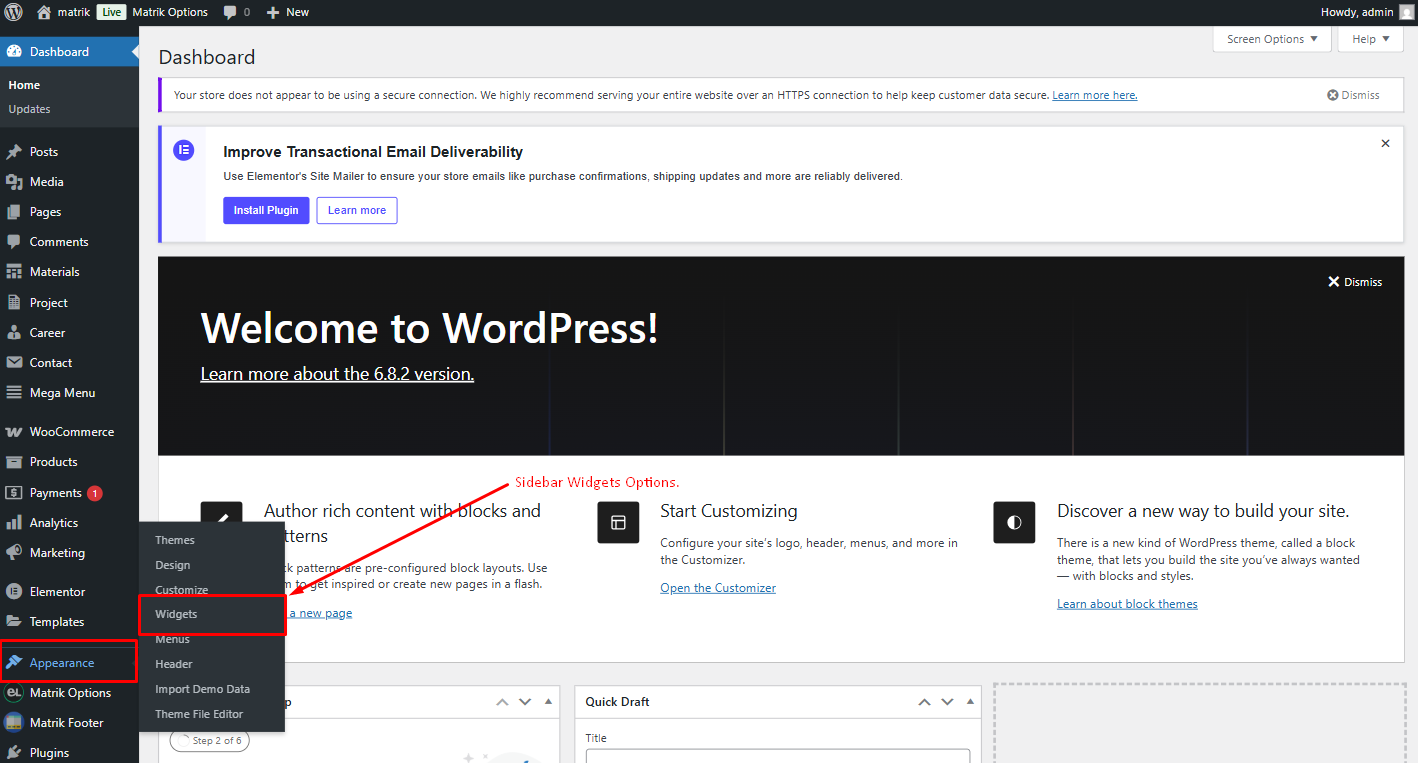Viewport: 1418px width, 763px height.
Task: Click the Comments icon in sidebar
Action: (x=14, y=242)
